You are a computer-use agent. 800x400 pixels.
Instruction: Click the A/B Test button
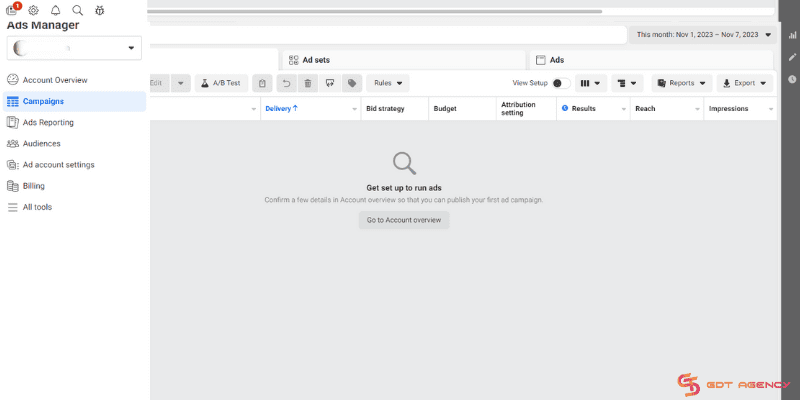click(x=221, y=83)
